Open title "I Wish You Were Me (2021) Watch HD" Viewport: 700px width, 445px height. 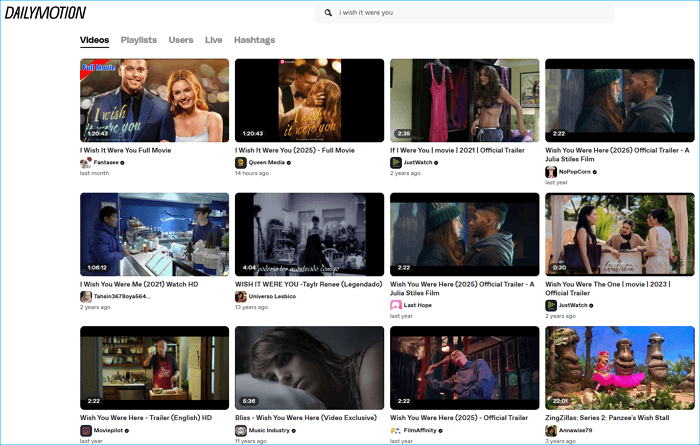pyautogui.click(x=139, y=284)
